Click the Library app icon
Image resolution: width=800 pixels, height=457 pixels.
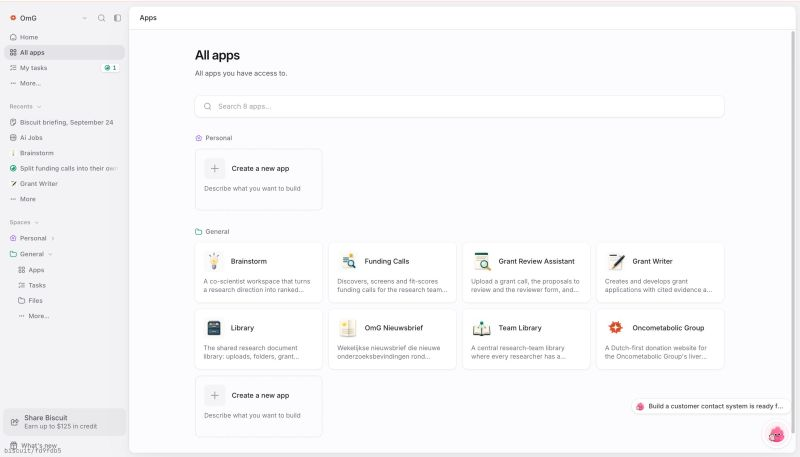click(214, 328)
